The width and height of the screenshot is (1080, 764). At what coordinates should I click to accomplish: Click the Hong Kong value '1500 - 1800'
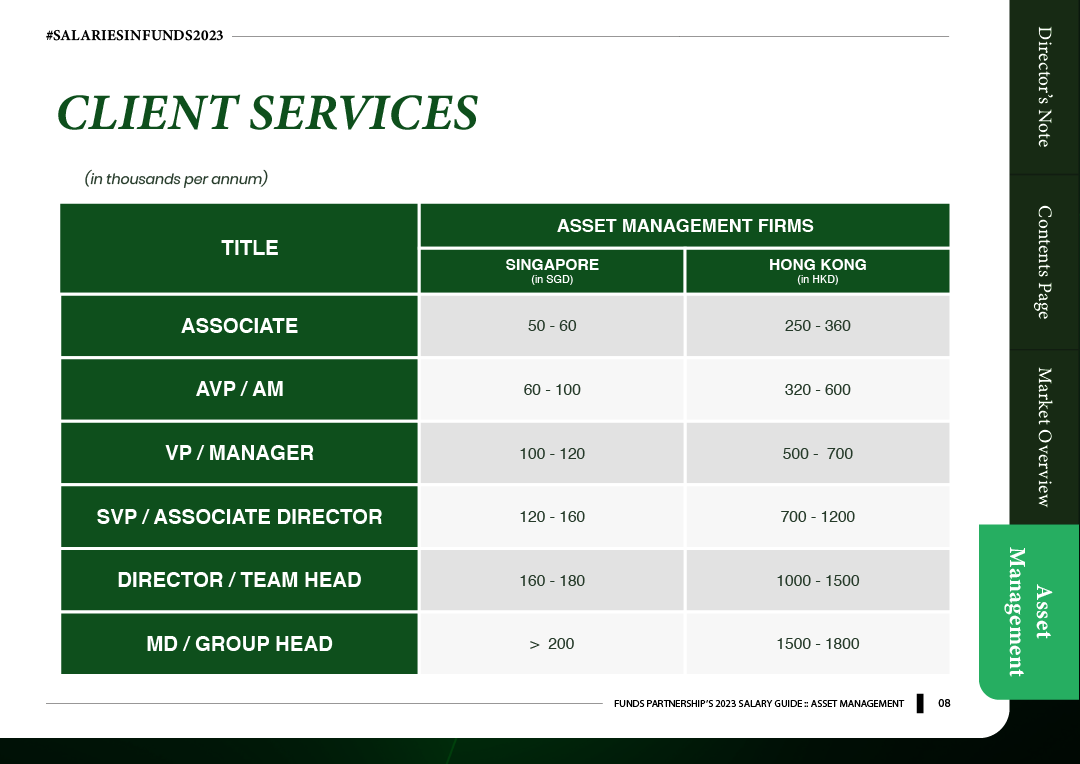(x=818, y=643)
